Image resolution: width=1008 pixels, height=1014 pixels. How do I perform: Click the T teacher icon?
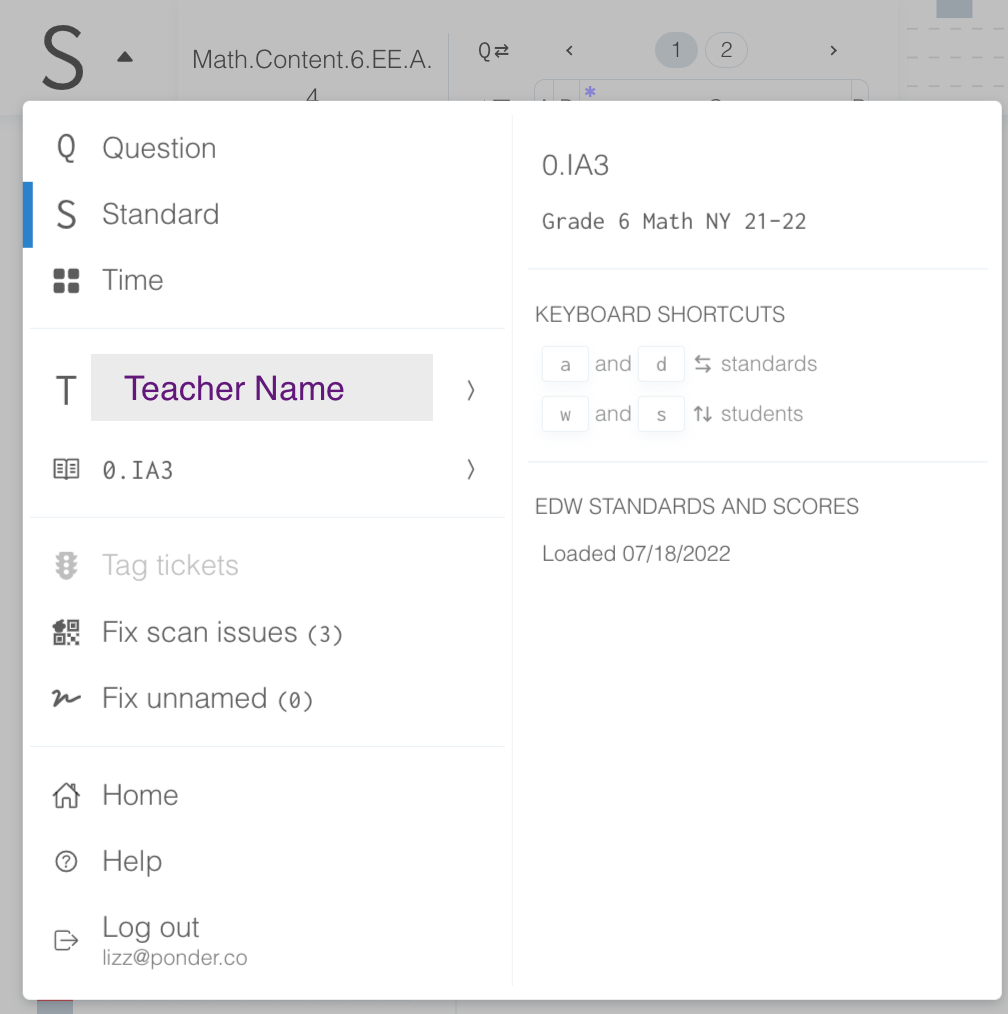66,391
